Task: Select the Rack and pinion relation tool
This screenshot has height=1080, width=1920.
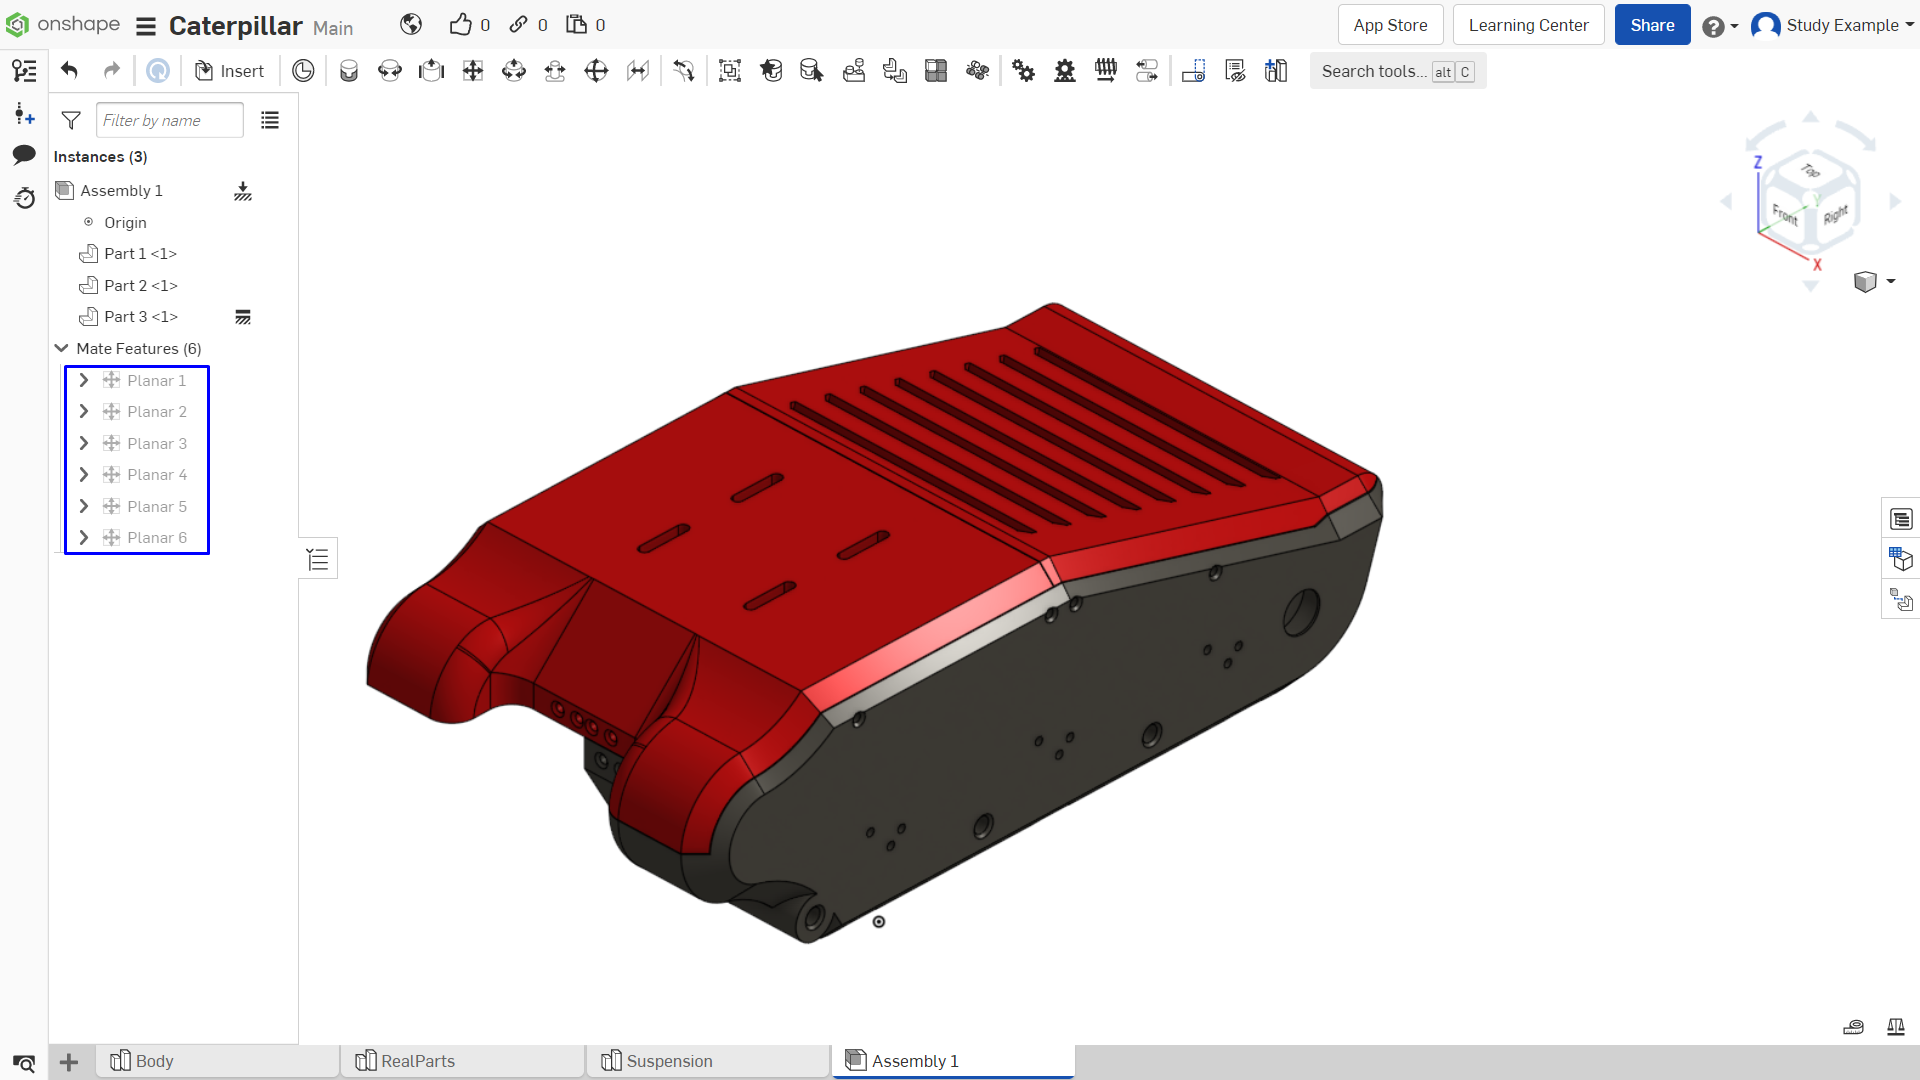Action: point(1065,71)
